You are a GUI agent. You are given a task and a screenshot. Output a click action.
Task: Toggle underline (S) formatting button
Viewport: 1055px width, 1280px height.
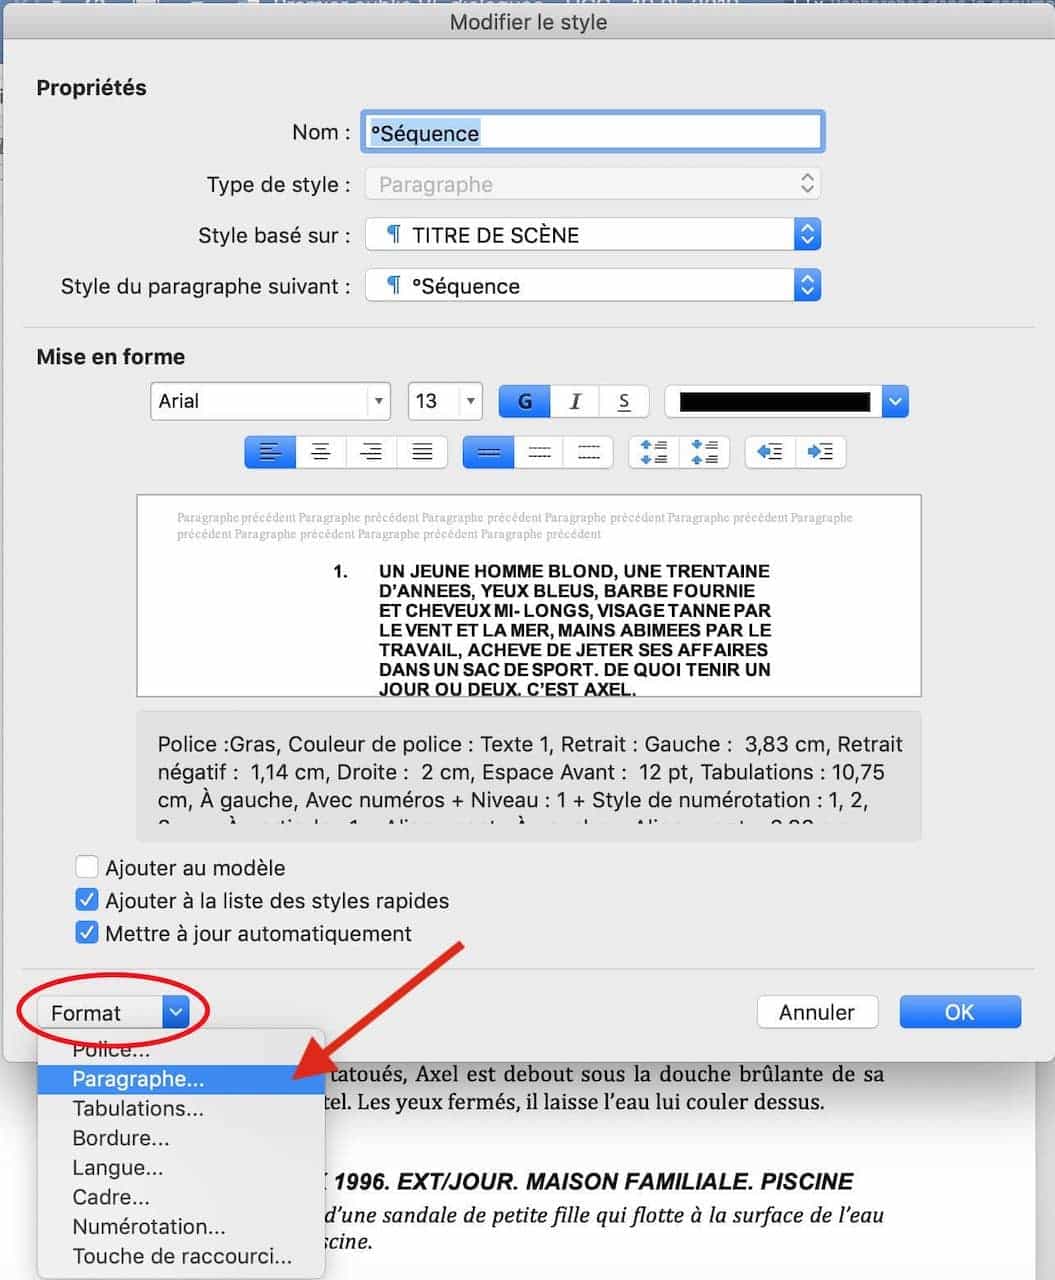coord(624,402)
